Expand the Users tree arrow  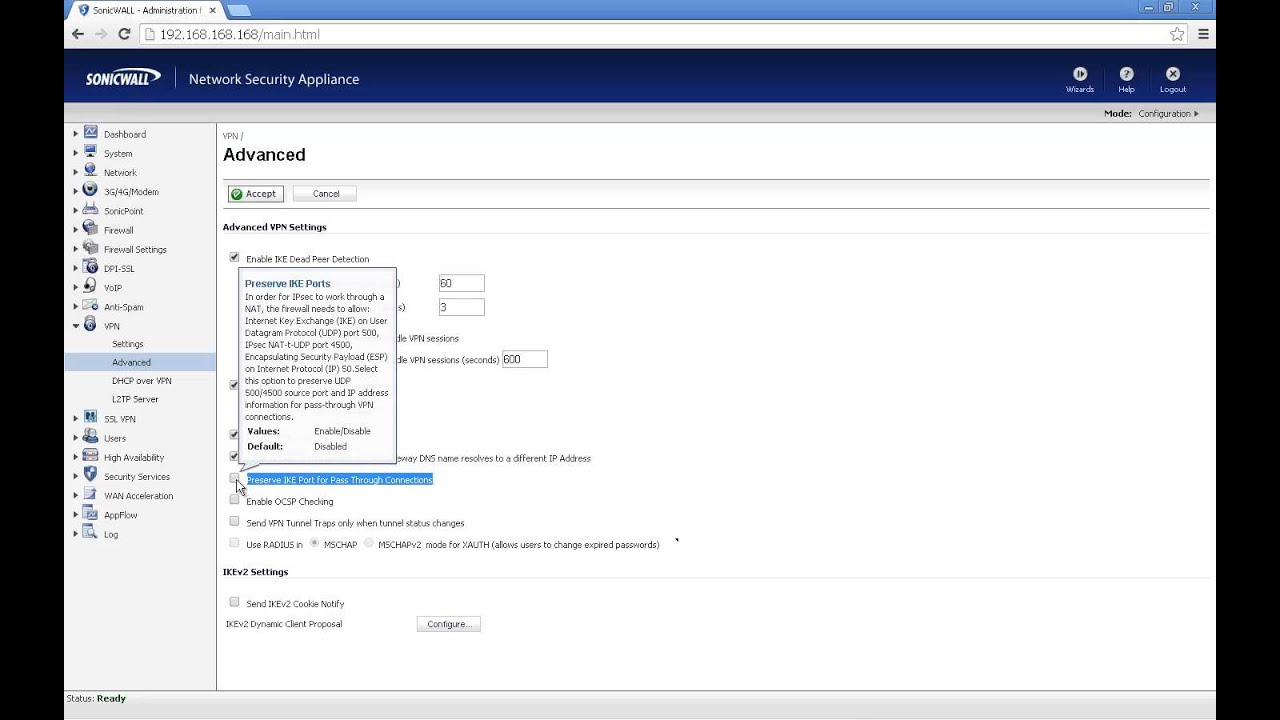point(75,438)
